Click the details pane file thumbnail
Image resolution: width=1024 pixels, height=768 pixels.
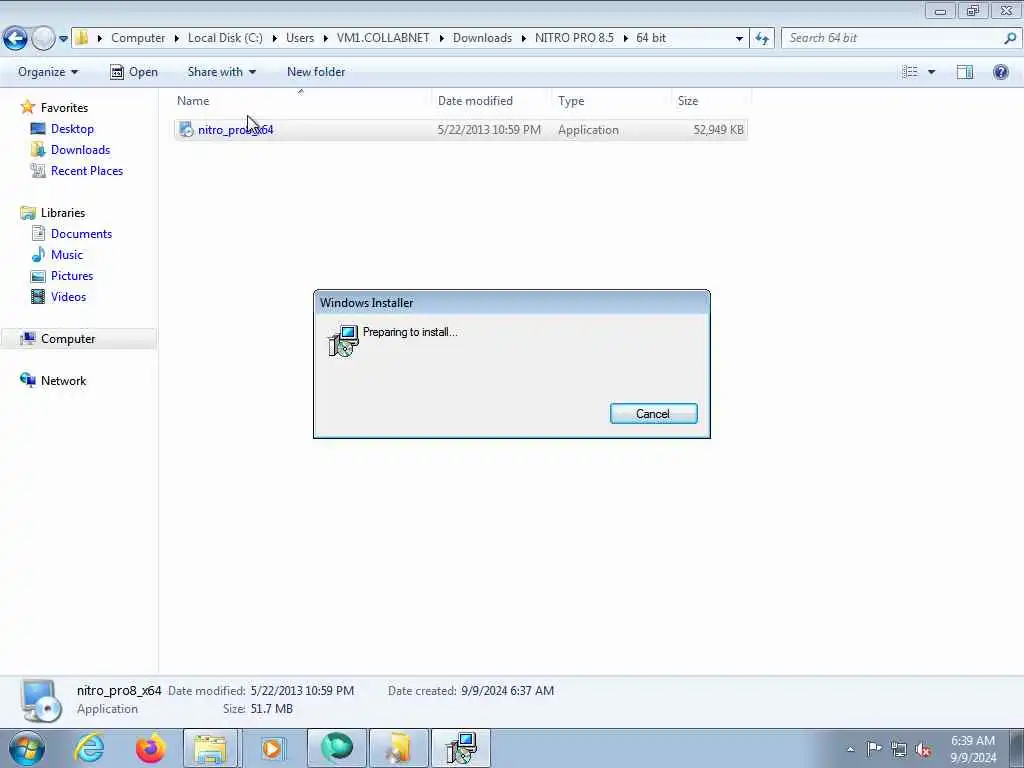pos(39,701)
